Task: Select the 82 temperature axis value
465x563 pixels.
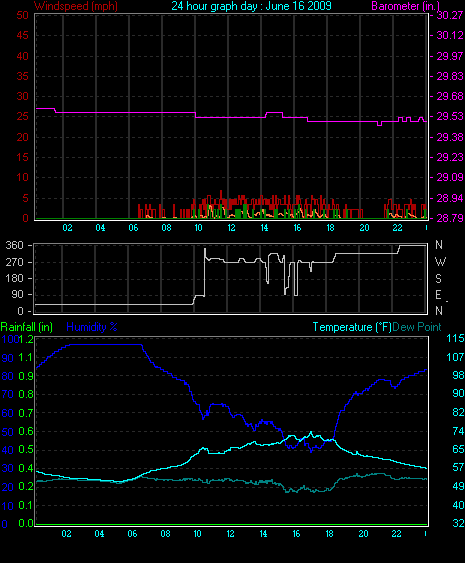Action: [x=458, y=412]
